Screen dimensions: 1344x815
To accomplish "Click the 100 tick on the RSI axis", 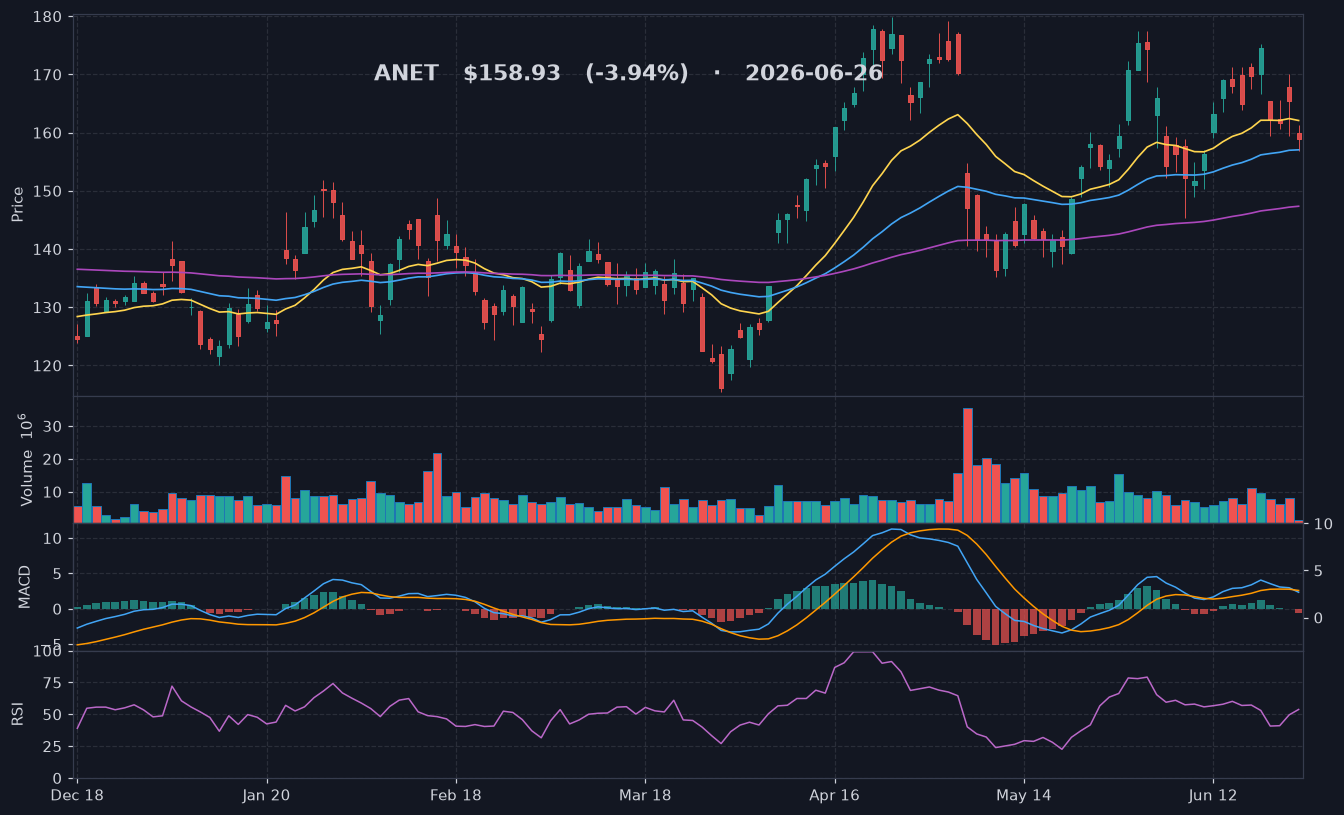I will pyautogui.click(x=49, y=652).
